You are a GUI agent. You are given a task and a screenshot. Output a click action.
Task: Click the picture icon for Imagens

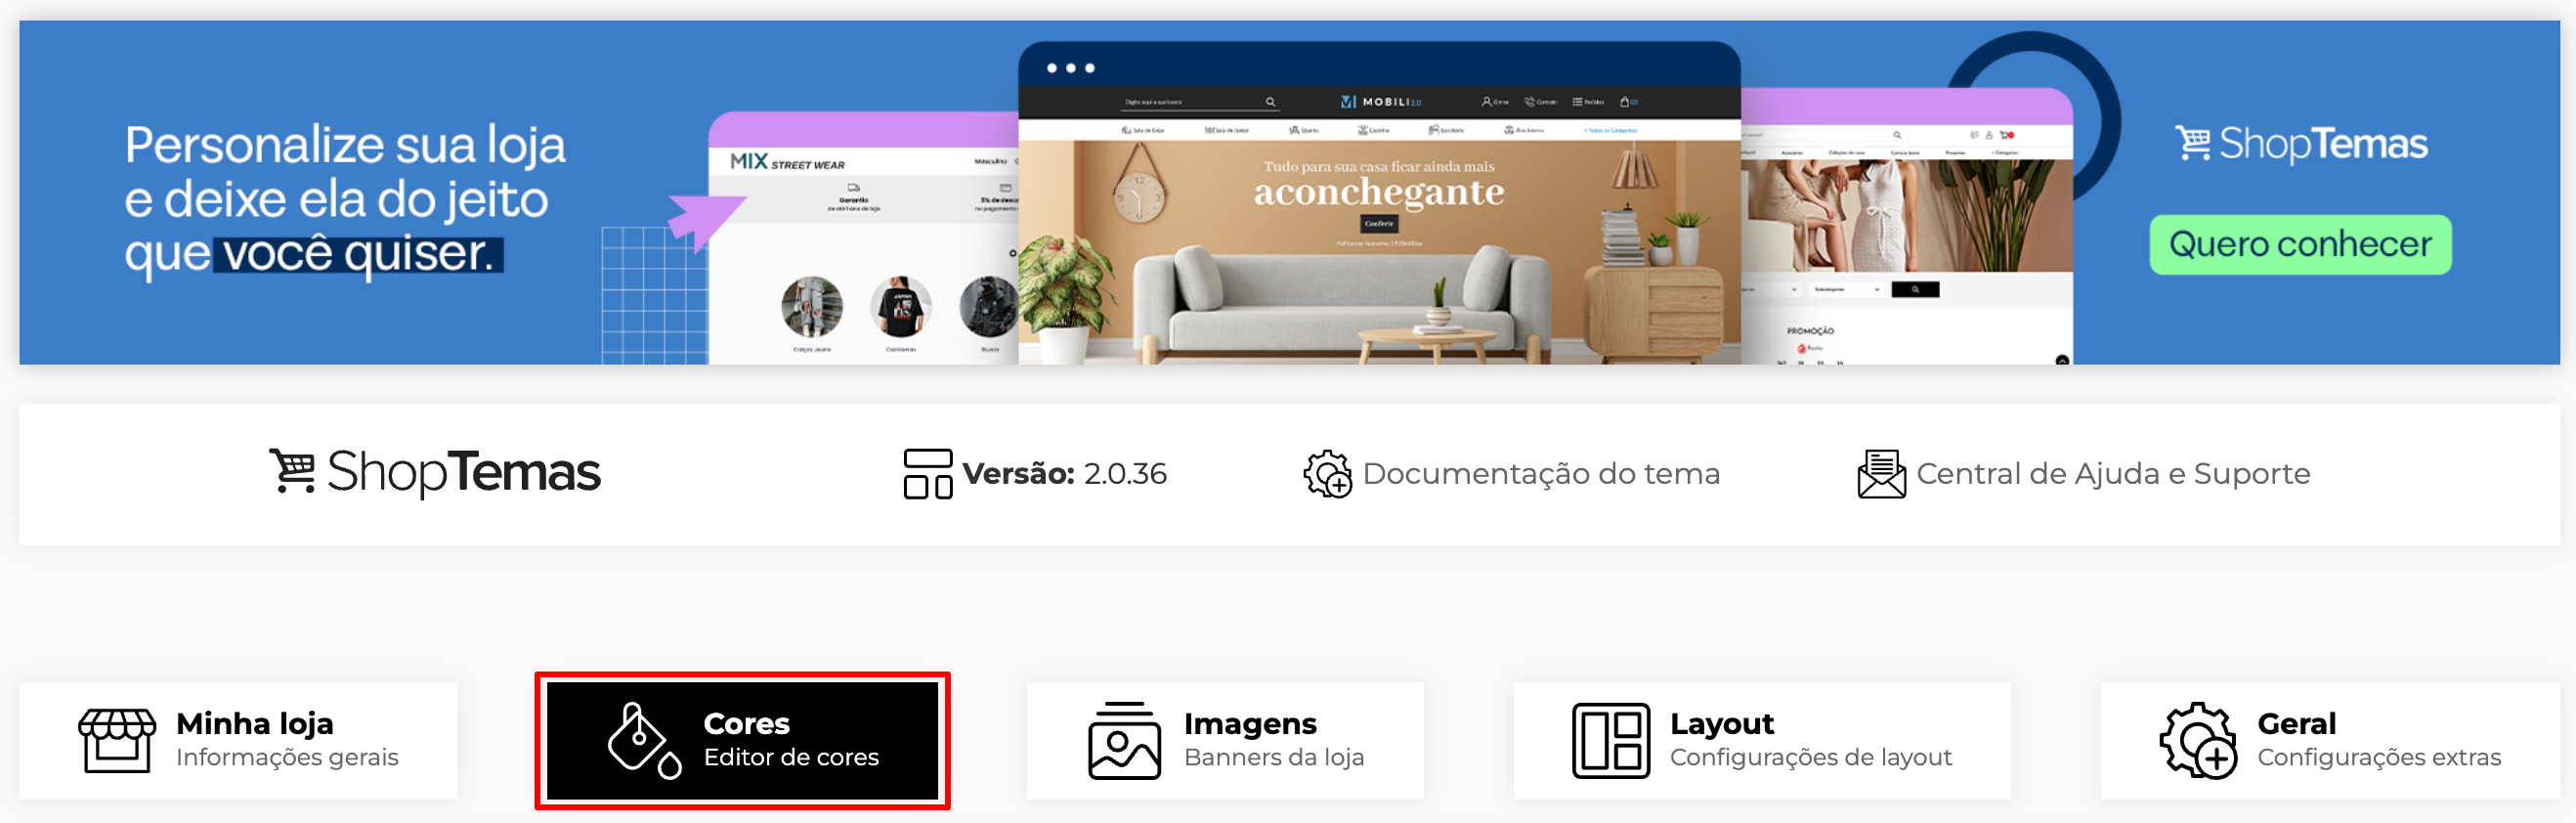point(1124,740)
